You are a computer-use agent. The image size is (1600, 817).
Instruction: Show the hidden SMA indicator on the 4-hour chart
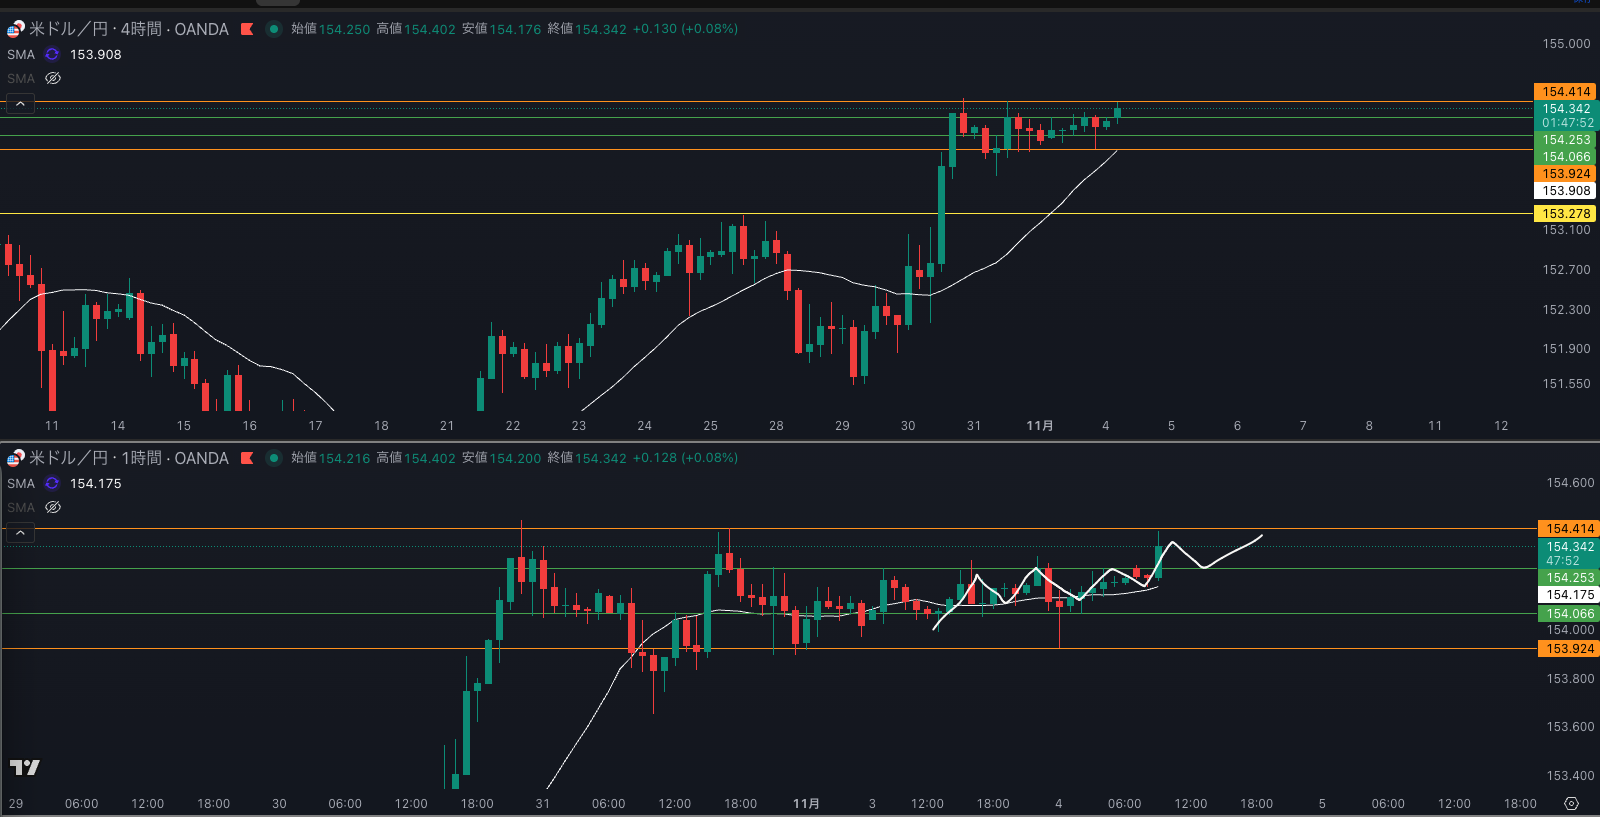(x=53, y=78)
